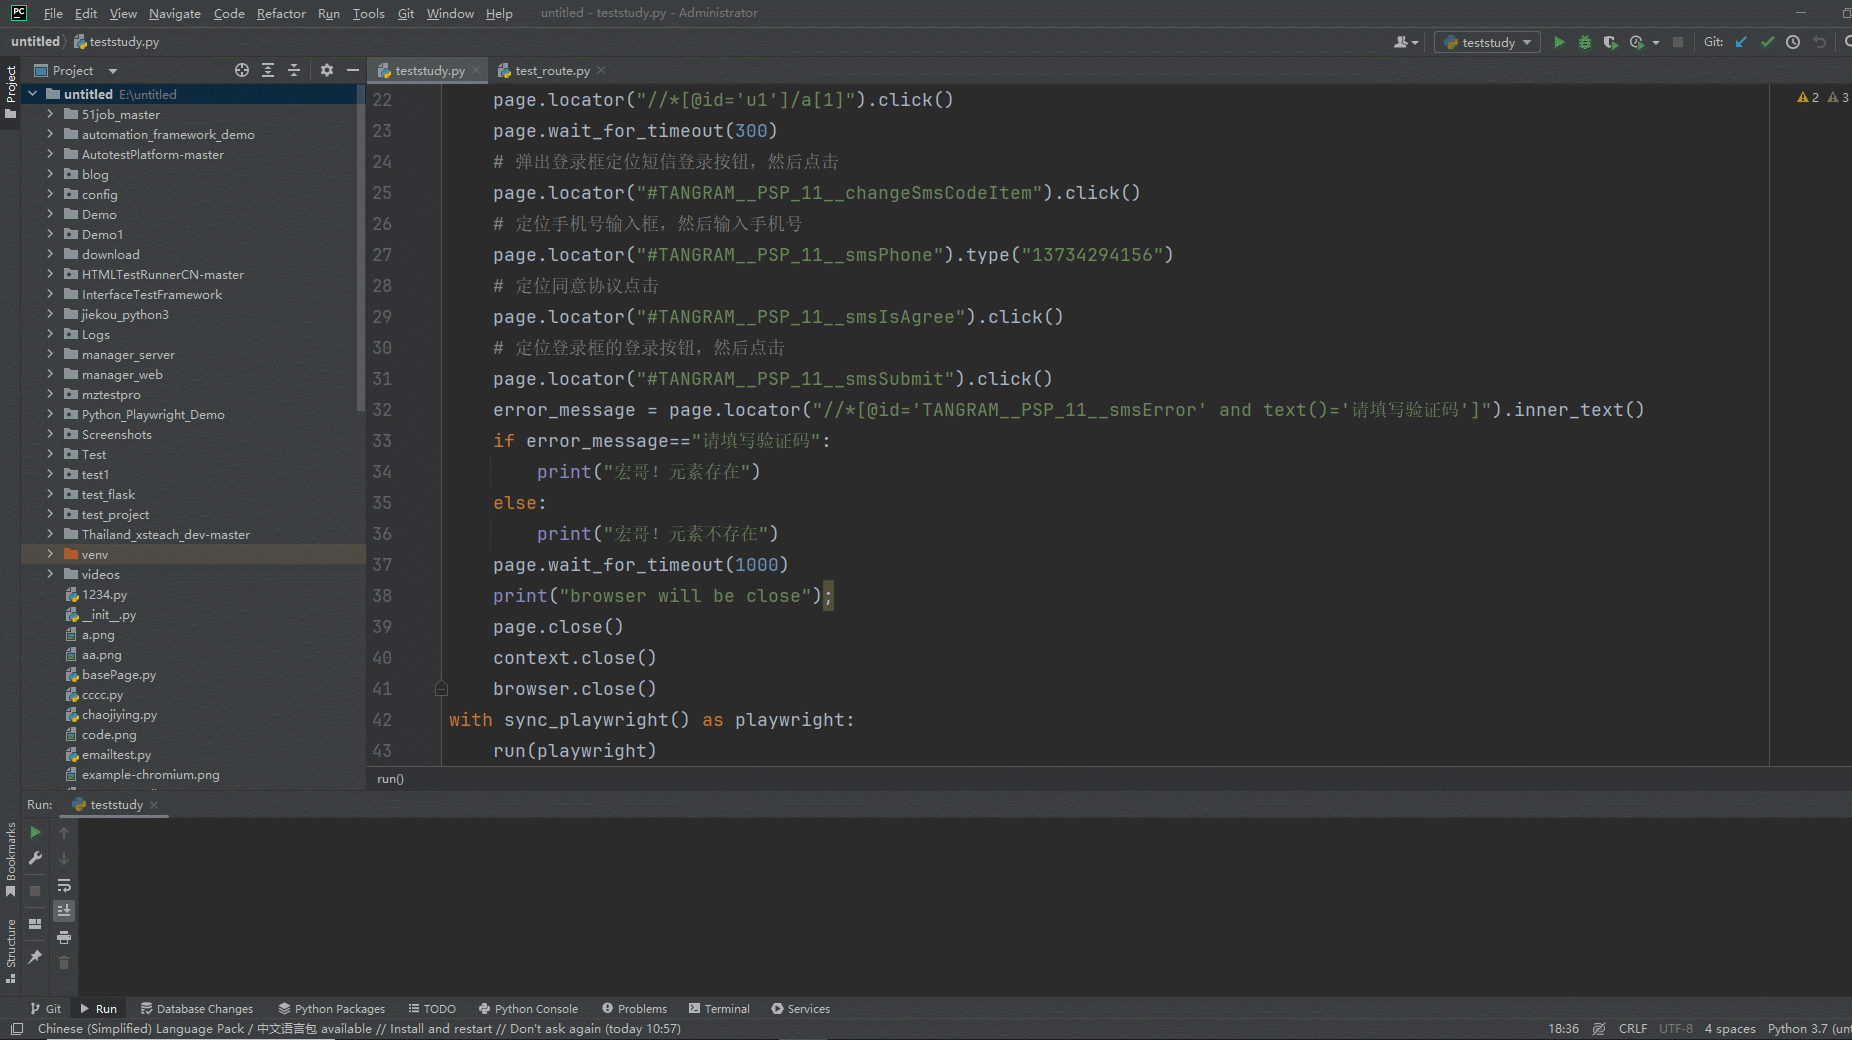Open the Refactor menu
This screenshot has height=1040, width=1852.
(x=281, y=13)
